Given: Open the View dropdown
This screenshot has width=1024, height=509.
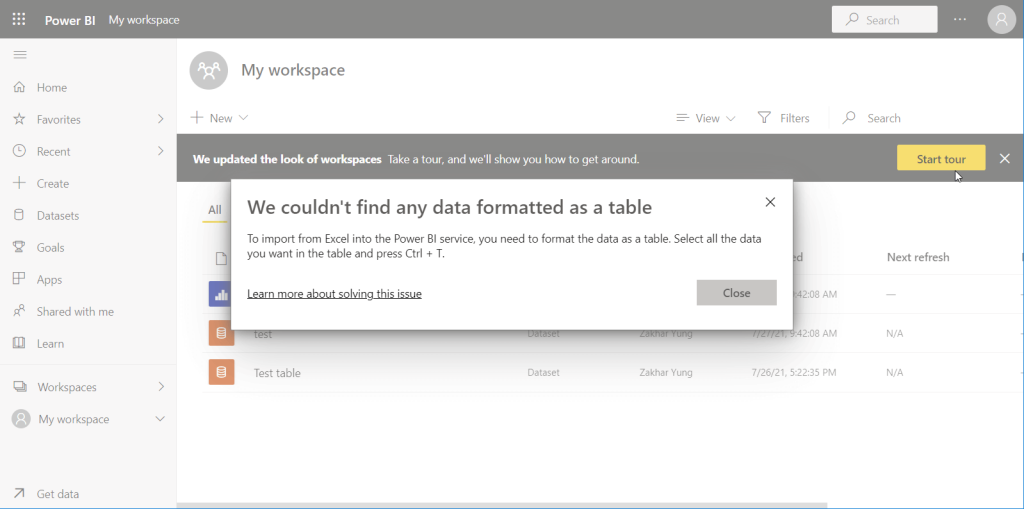Looking at the screenshot, I should pyautogui.click(x=706, y=118).
